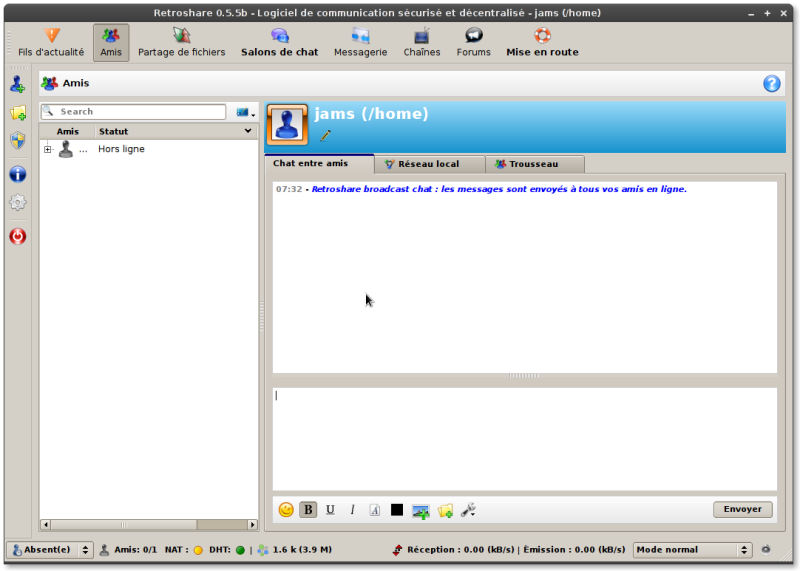Click the red power quit icon
The height and width of the screenshot is (571, 800).
18,236
